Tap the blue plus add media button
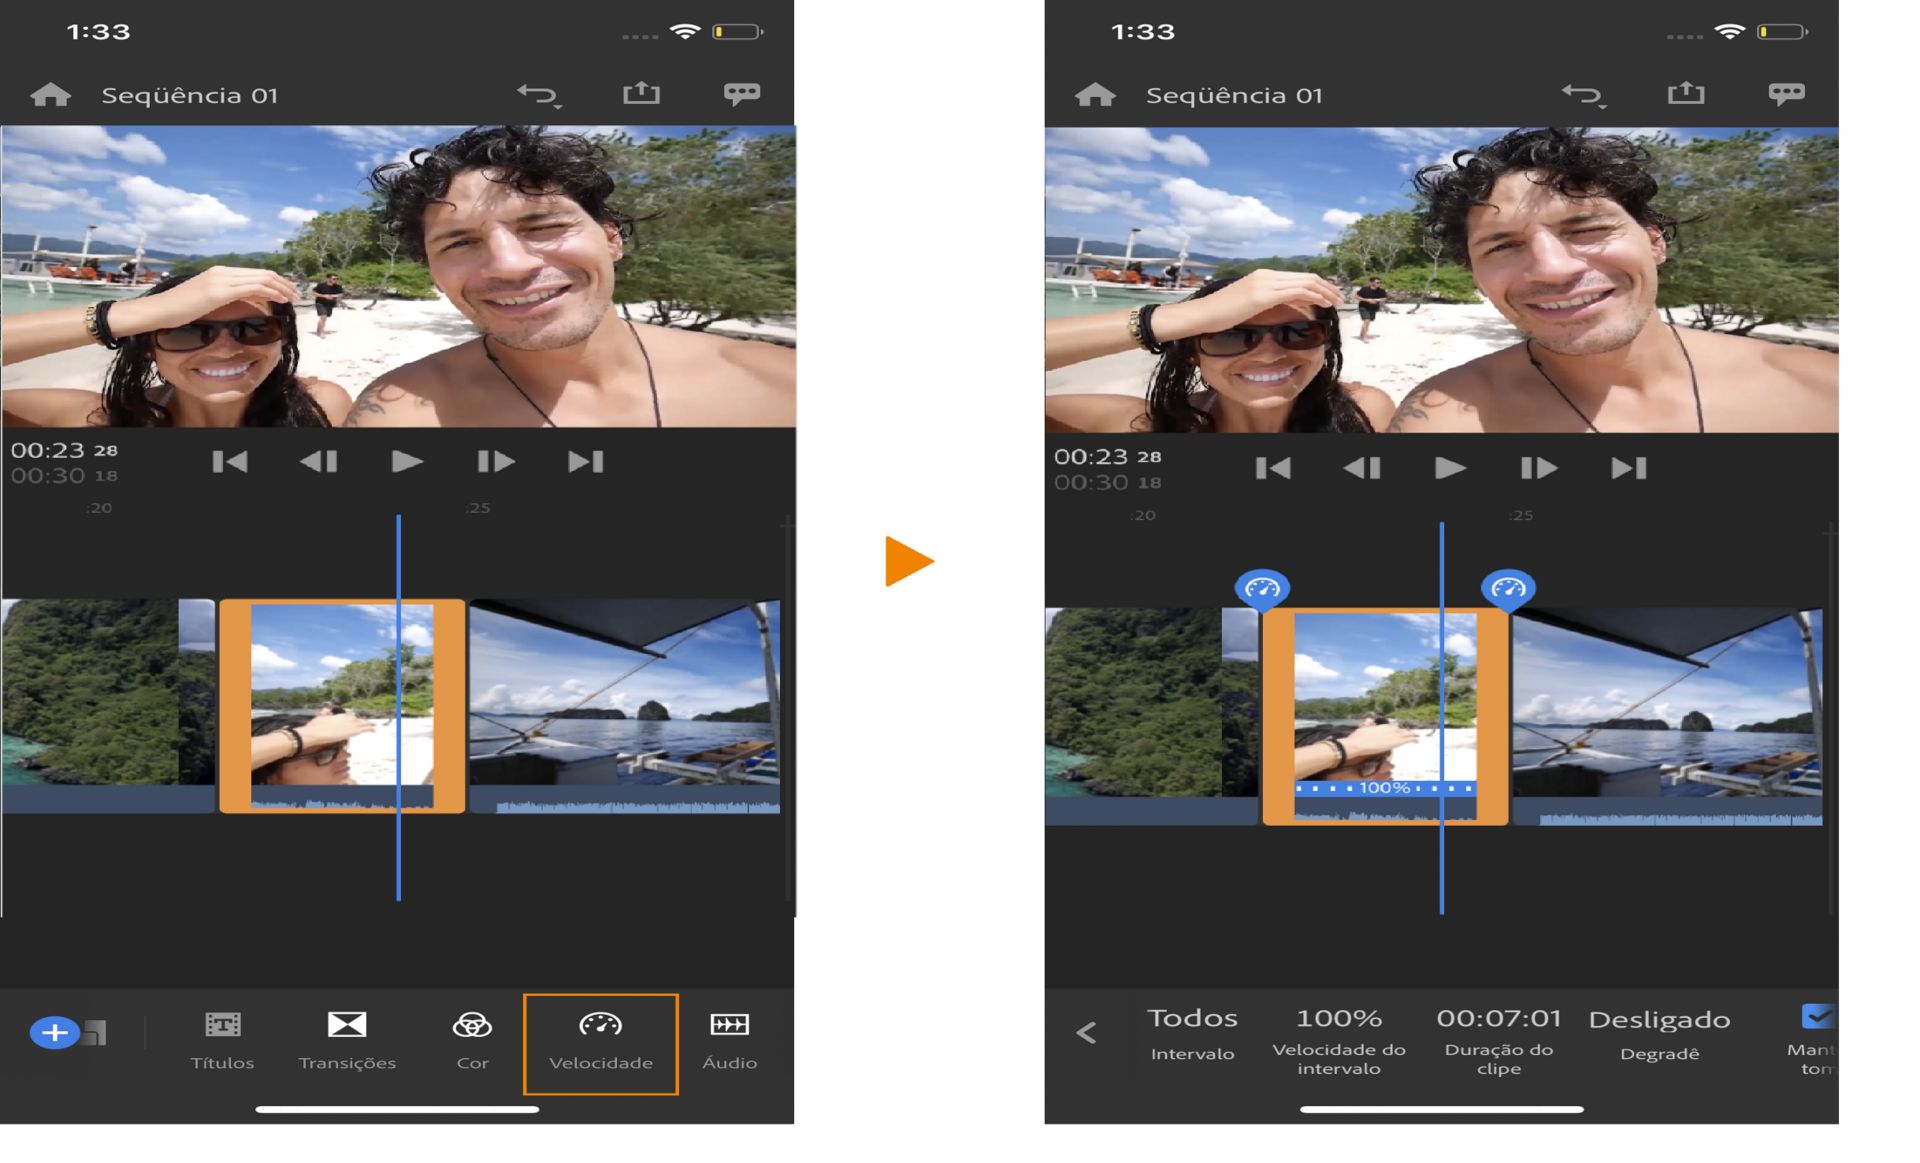The height and width of the screenshot is (1163, 1920). (x=55, y=1032)
